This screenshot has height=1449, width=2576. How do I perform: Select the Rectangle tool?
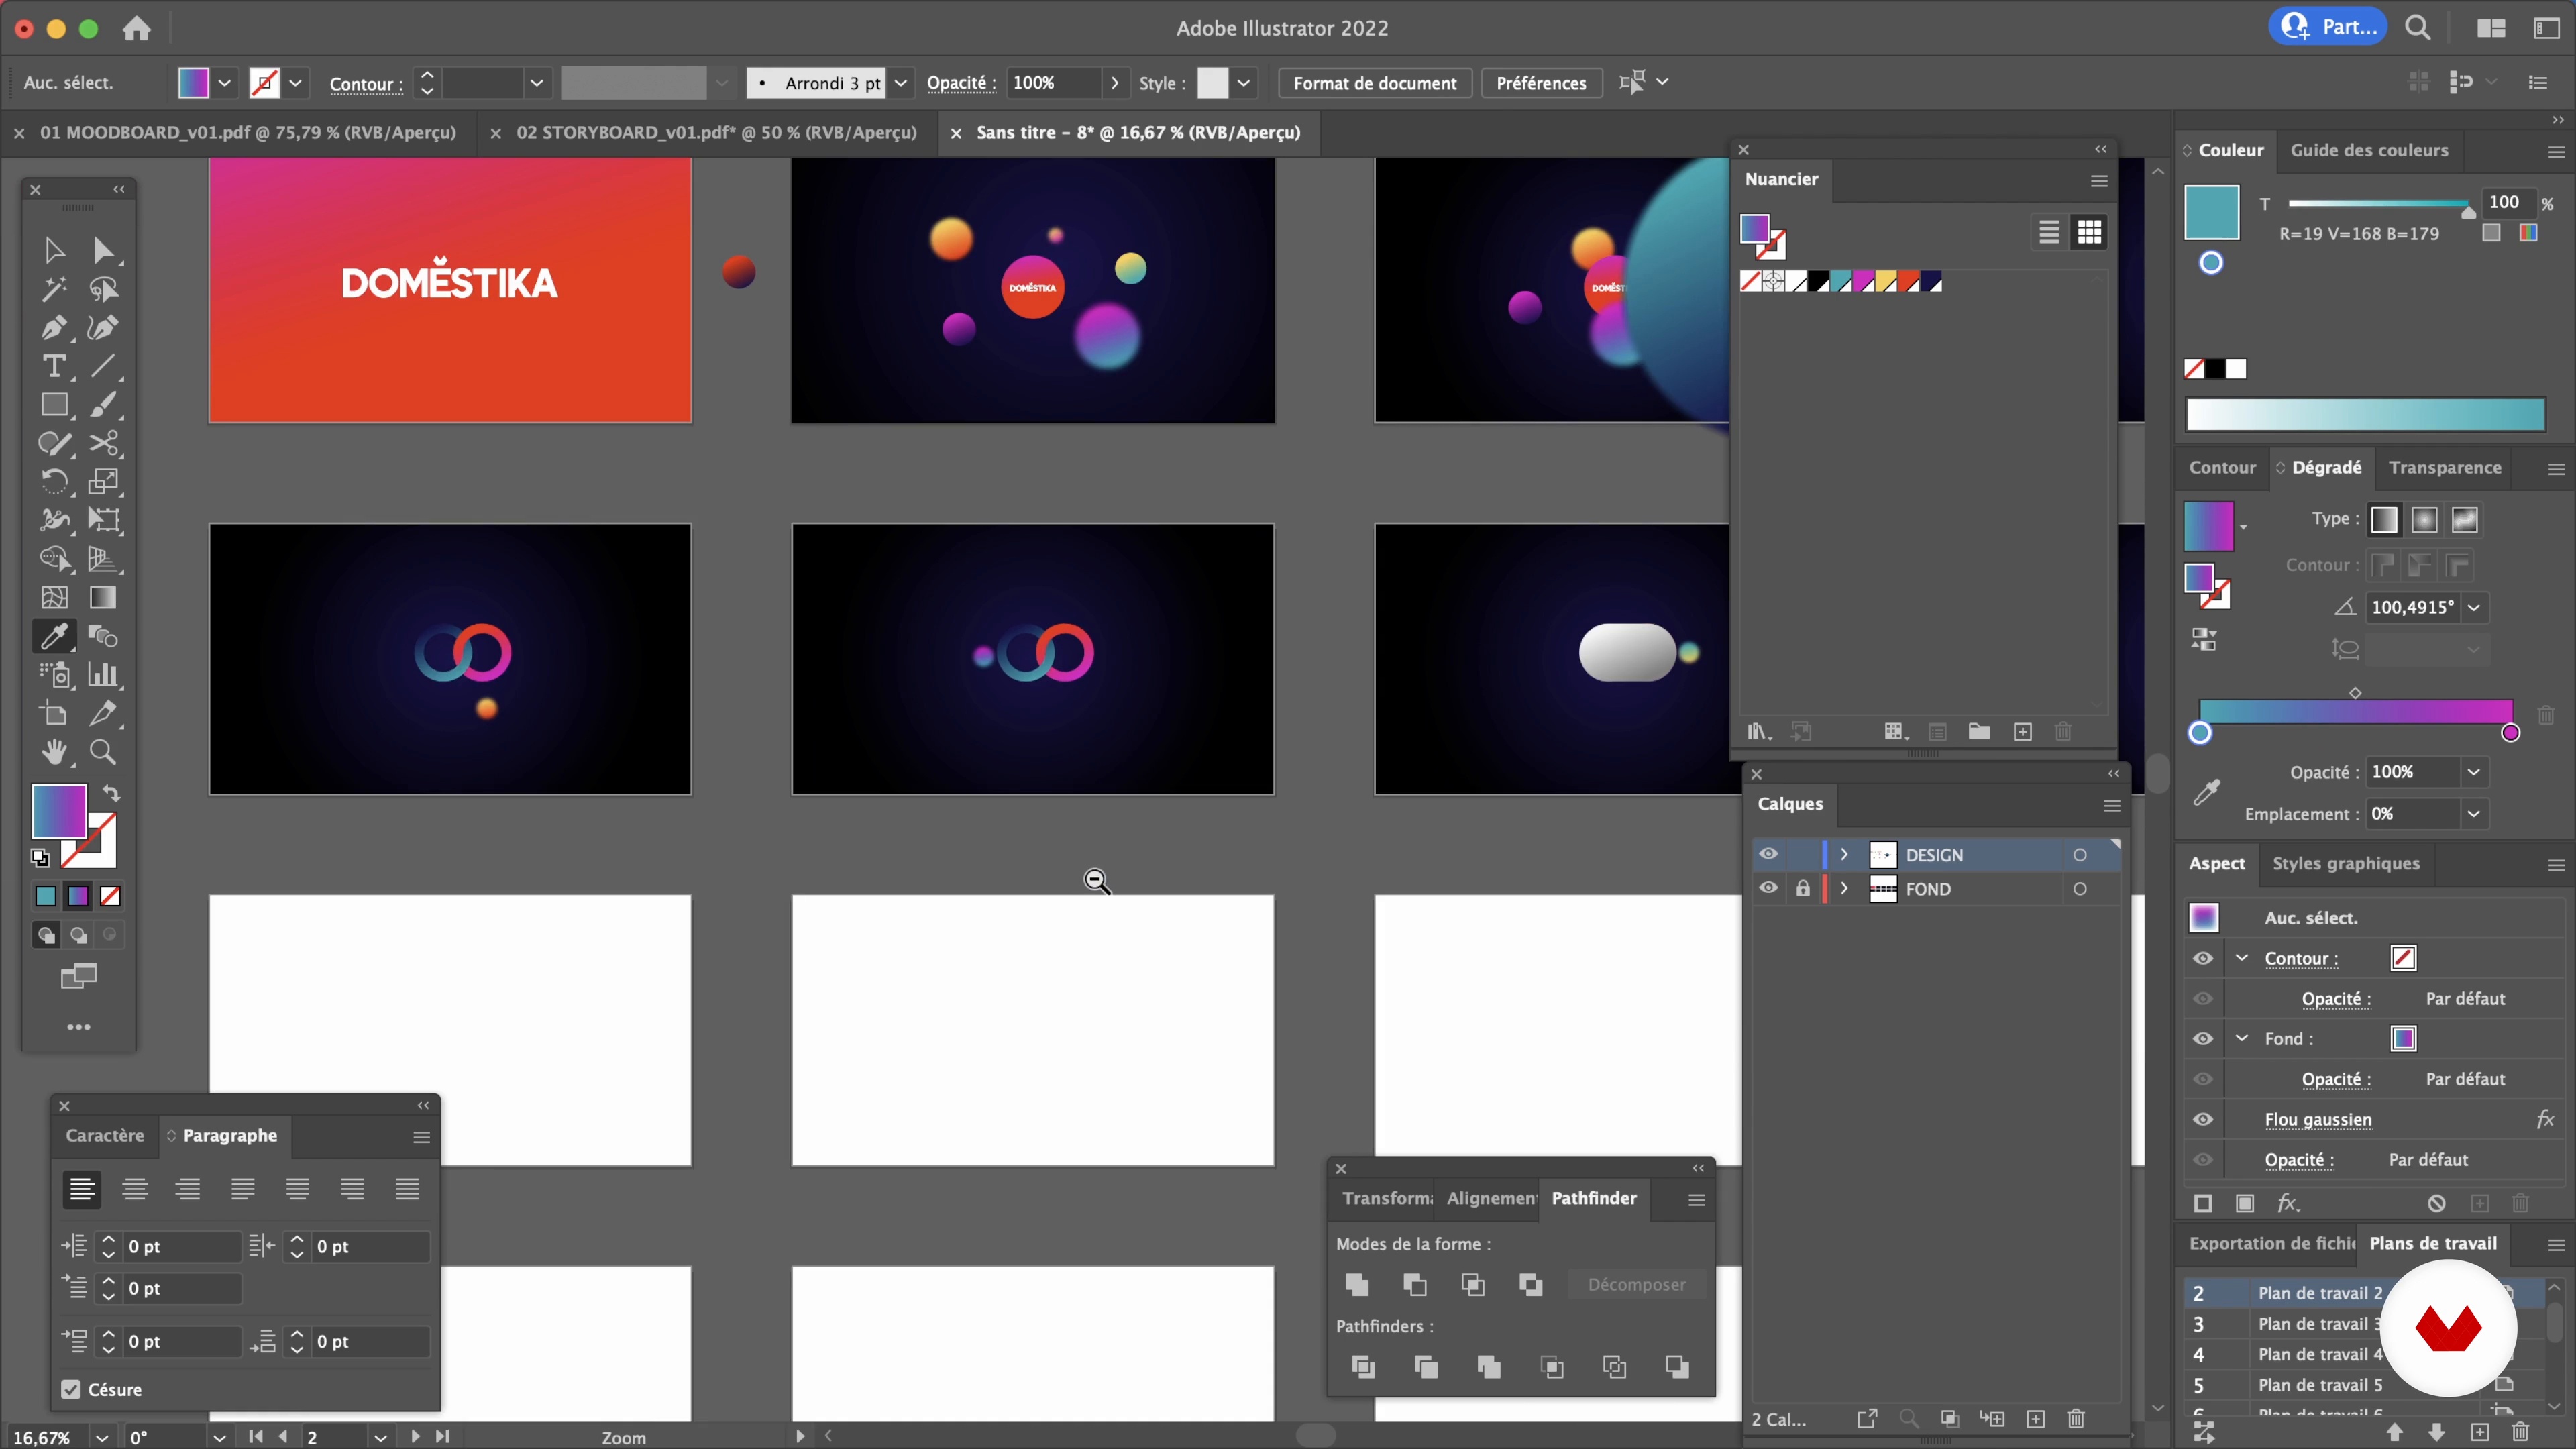click(54, 405)
